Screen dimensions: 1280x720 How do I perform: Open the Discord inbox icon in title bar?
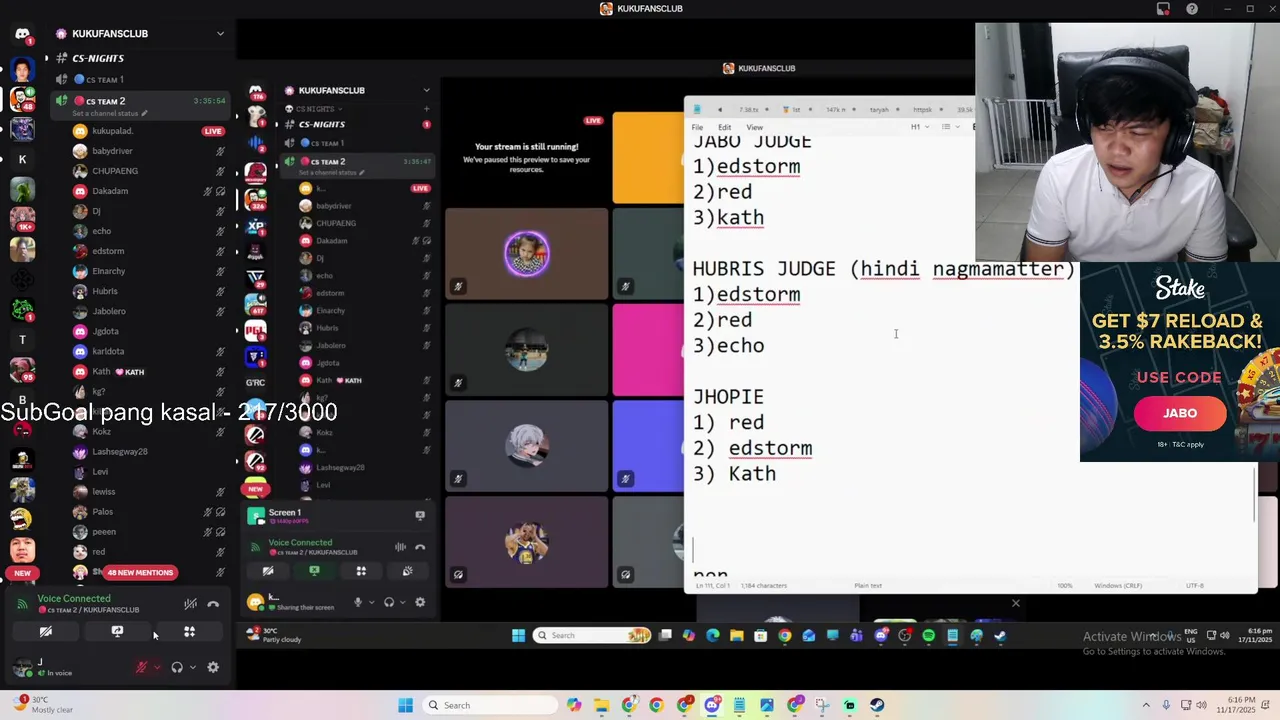click(x=1163, y=9)
